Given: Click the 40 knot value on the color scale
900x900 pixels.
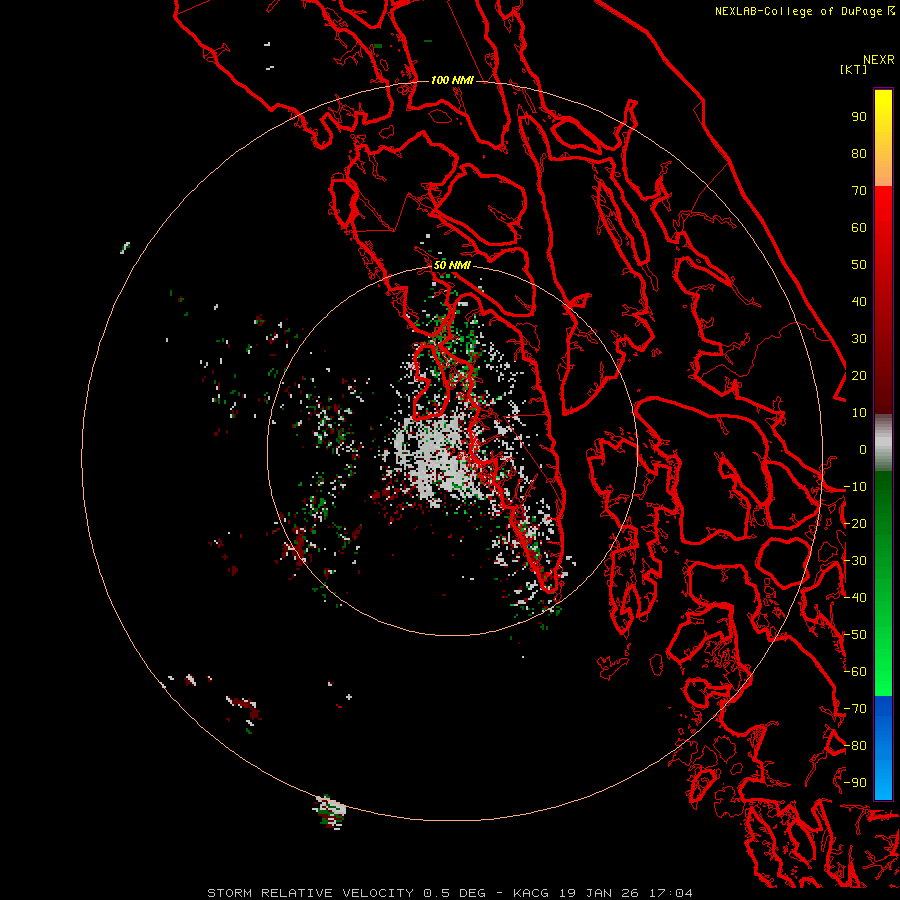Looking at the screenshot, I should 859,302.
